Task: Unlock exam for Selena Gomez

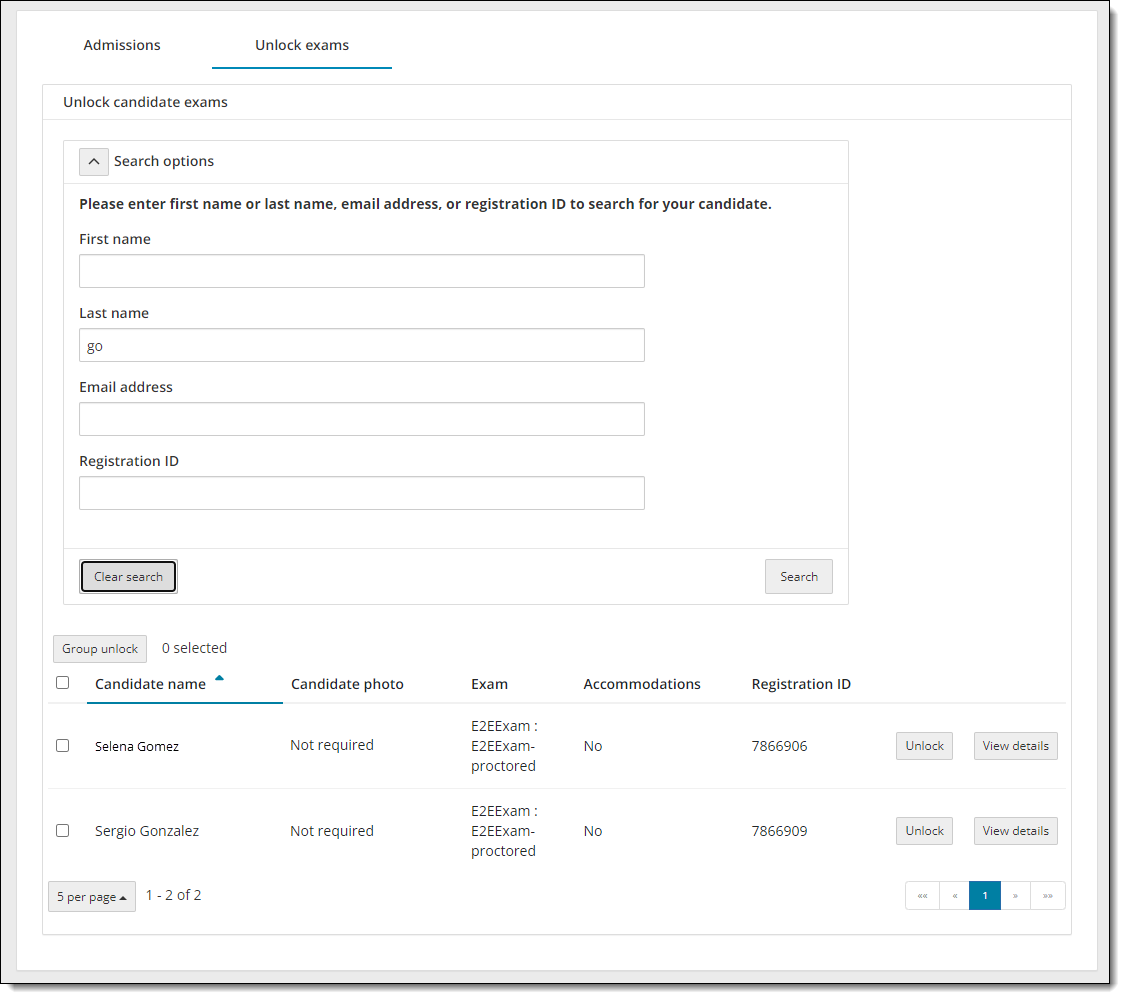Action: pyautogui.click(x=924, y=746)
